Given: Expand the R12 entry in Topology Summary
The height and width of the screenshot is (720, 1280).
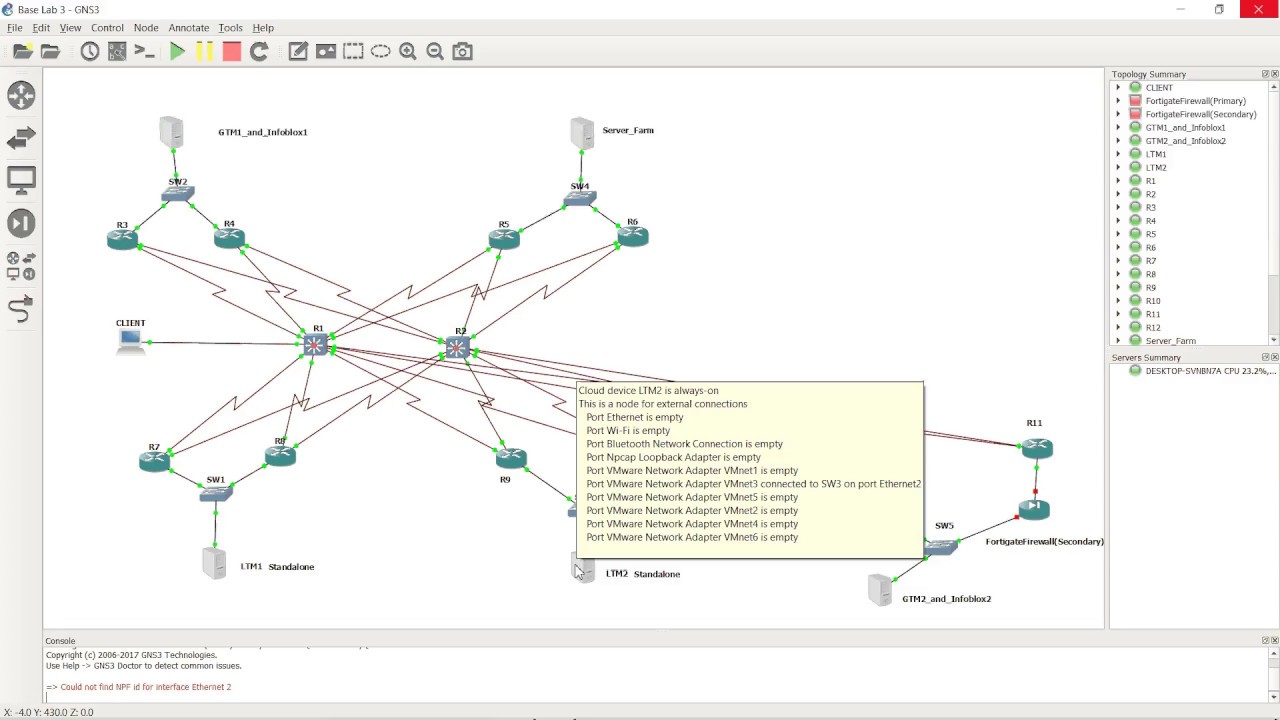Looking at the screenshot, I should tap(1118, 327).
